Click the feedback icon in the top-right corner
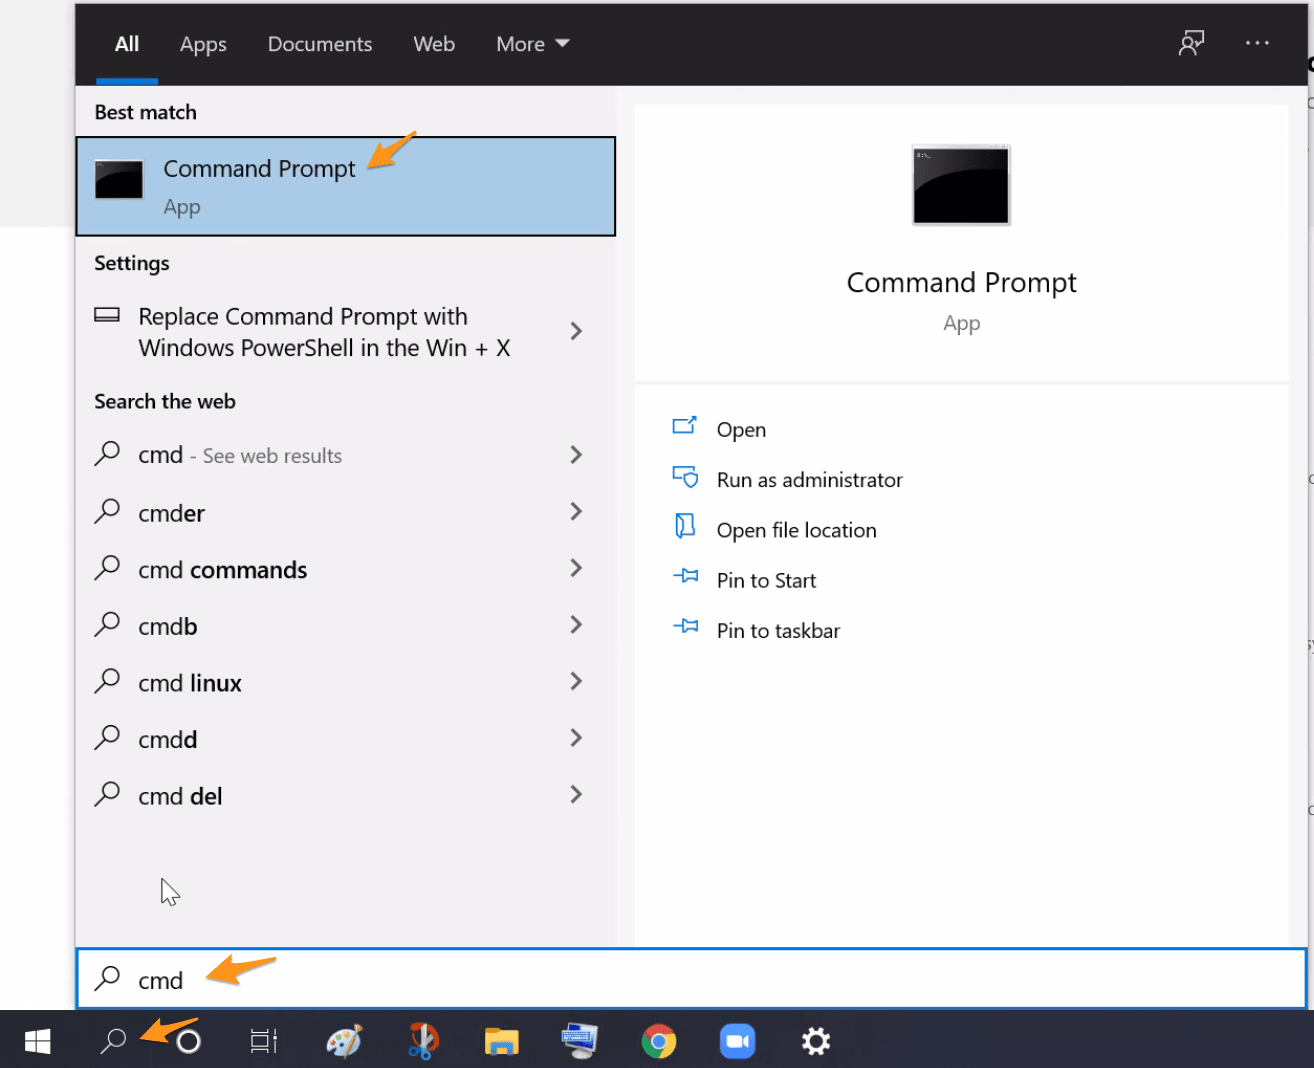 point(1191,43)
